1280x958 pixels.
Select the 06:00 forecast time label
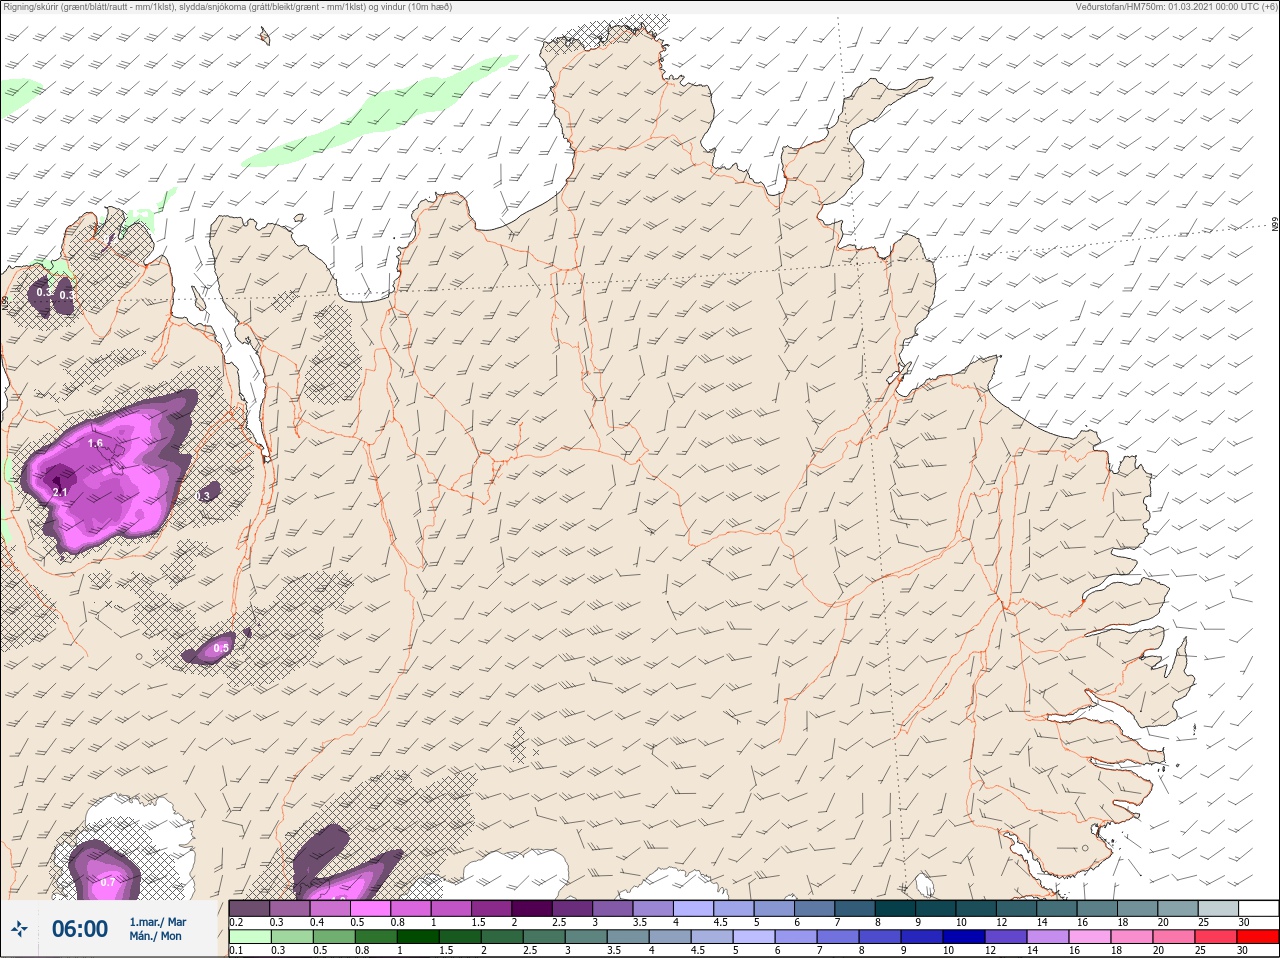pyautogui.click(x=80, y=929)
